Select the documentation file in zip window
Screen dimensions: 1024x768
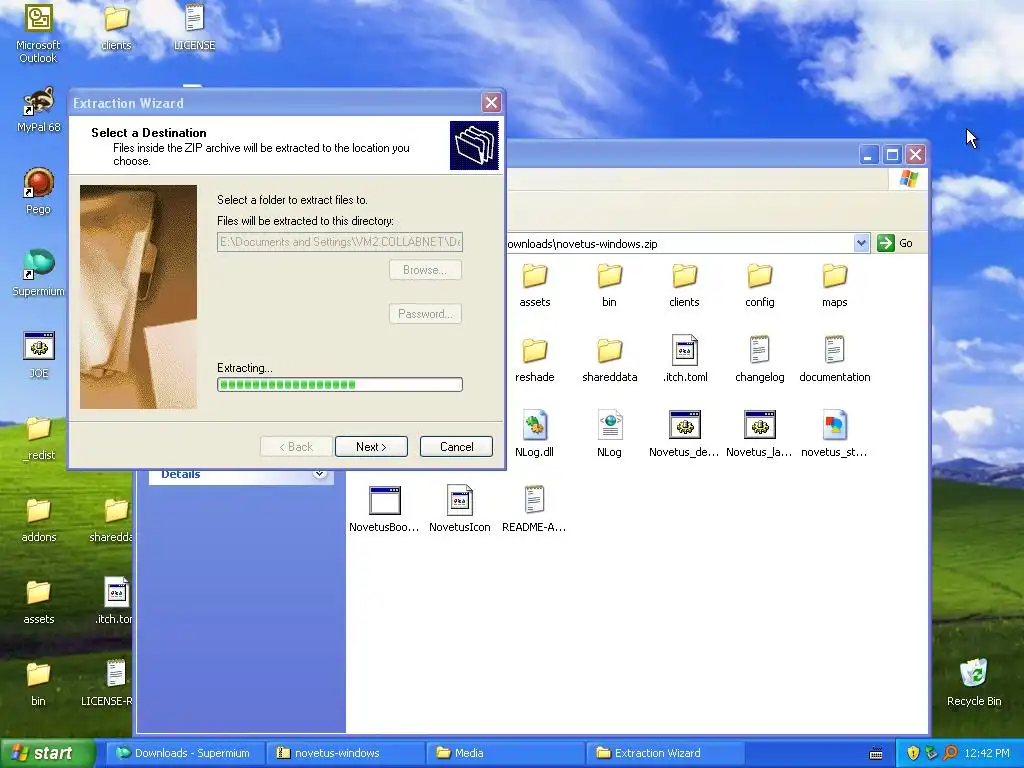[x=835, y=360]
